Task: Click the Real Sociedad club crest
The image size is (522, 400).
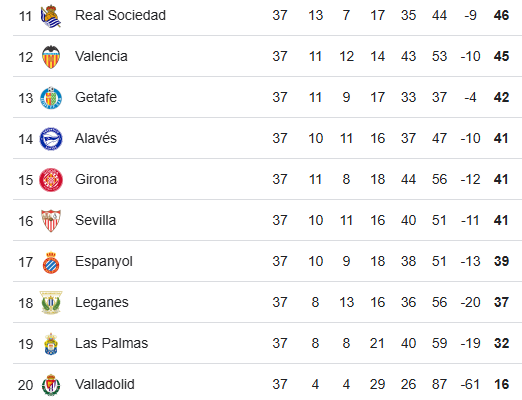Action: click(51, 16)
